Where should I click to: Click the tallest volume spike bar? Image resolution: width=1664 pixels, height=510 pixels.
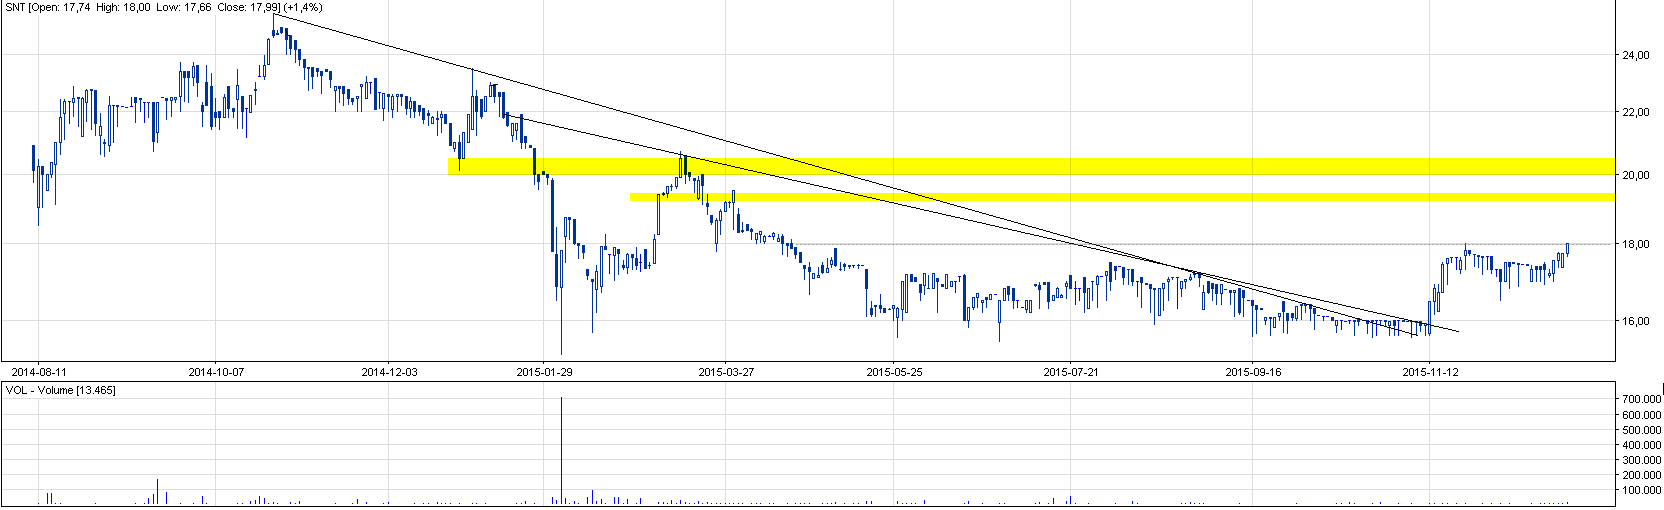tap(561, 450)
